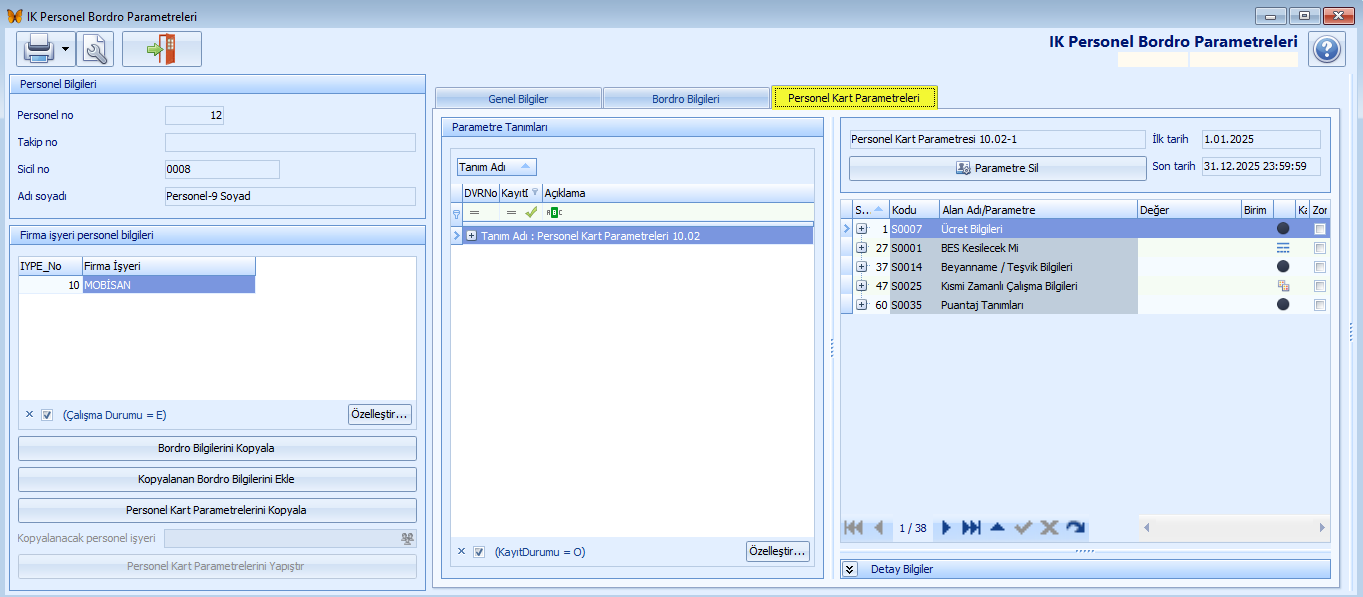
Task: Click the filter icon on Kayıt column header
Action: point(534,193)
